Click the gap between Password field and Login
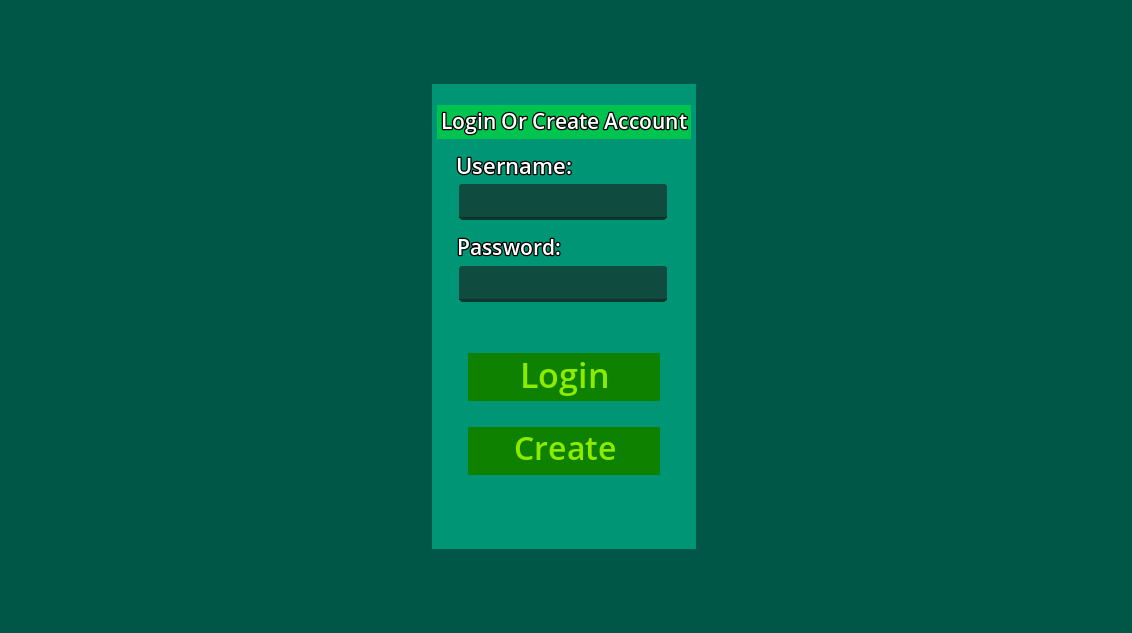This screenshot has height=633, width=1132. [564, 327]
